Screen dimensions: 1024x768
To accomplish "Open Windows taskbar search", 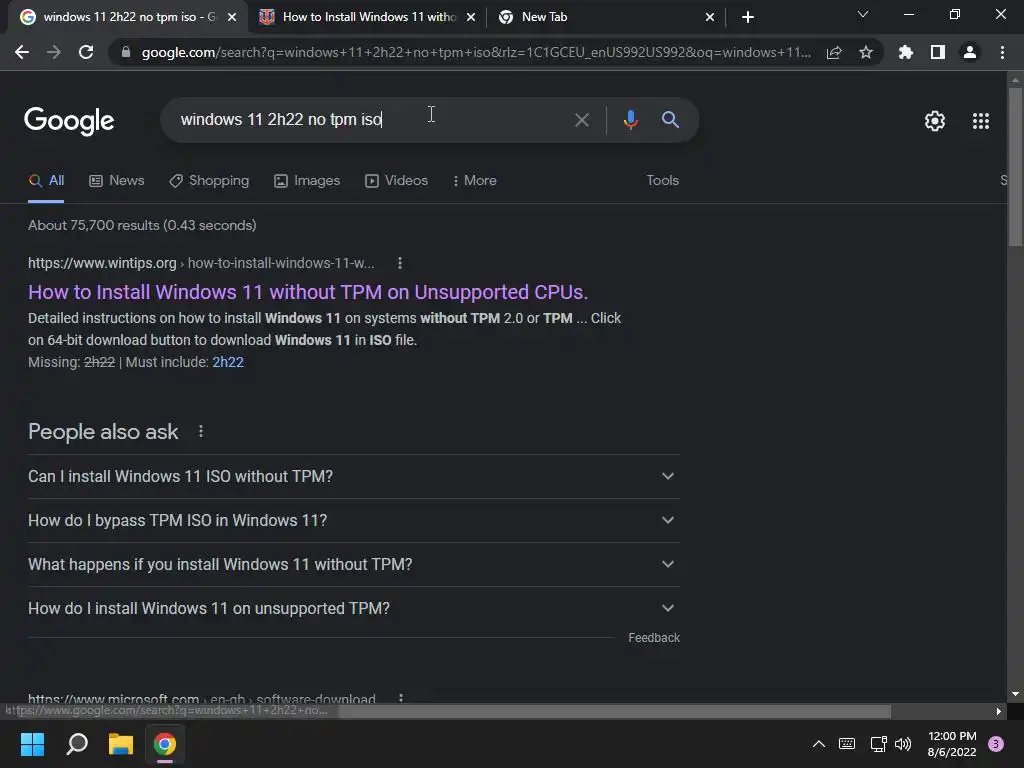I will [77, 744].
